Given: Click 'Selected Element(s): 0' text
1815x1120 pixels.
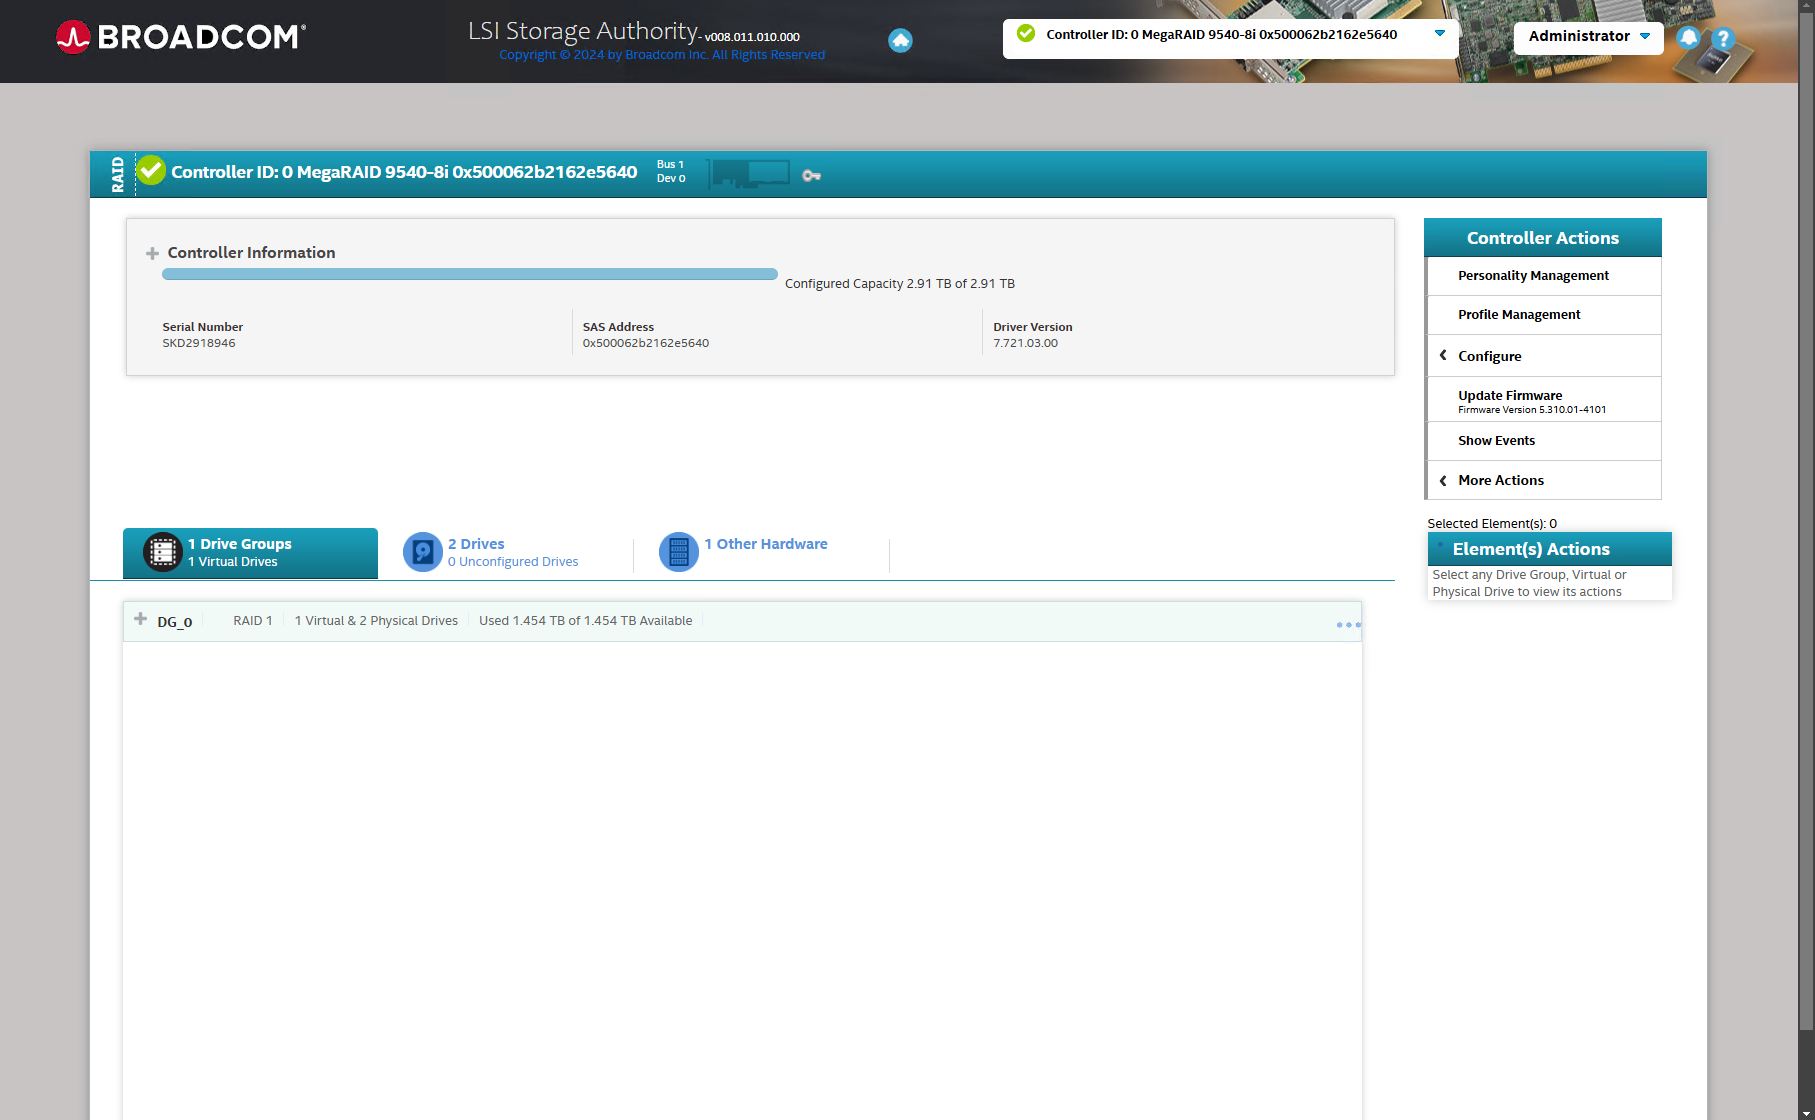Looking at the screenshot, I should 1491,524.
